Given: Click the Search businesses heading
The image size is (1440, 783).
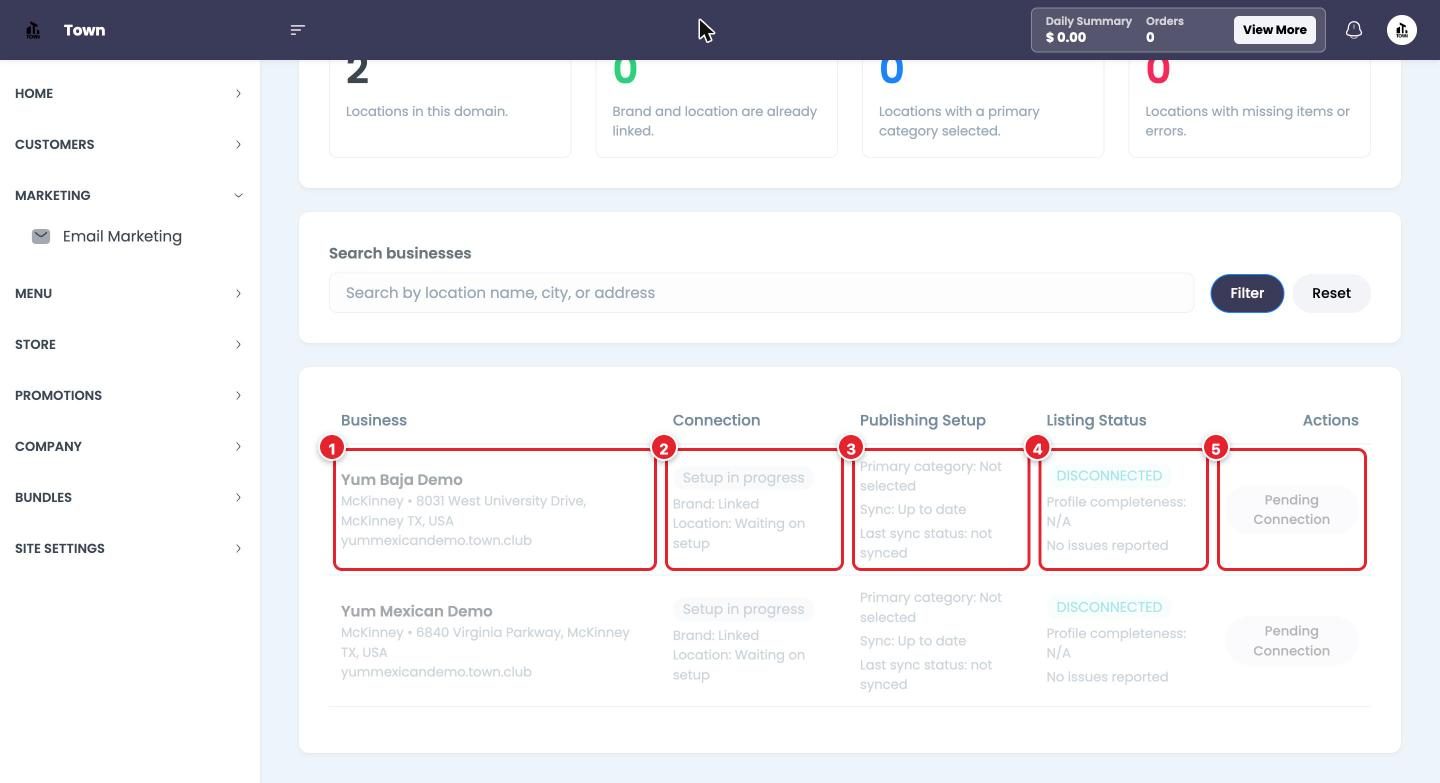Looking at the screenshot, I should pyautogui.click(x=400, y=253).
